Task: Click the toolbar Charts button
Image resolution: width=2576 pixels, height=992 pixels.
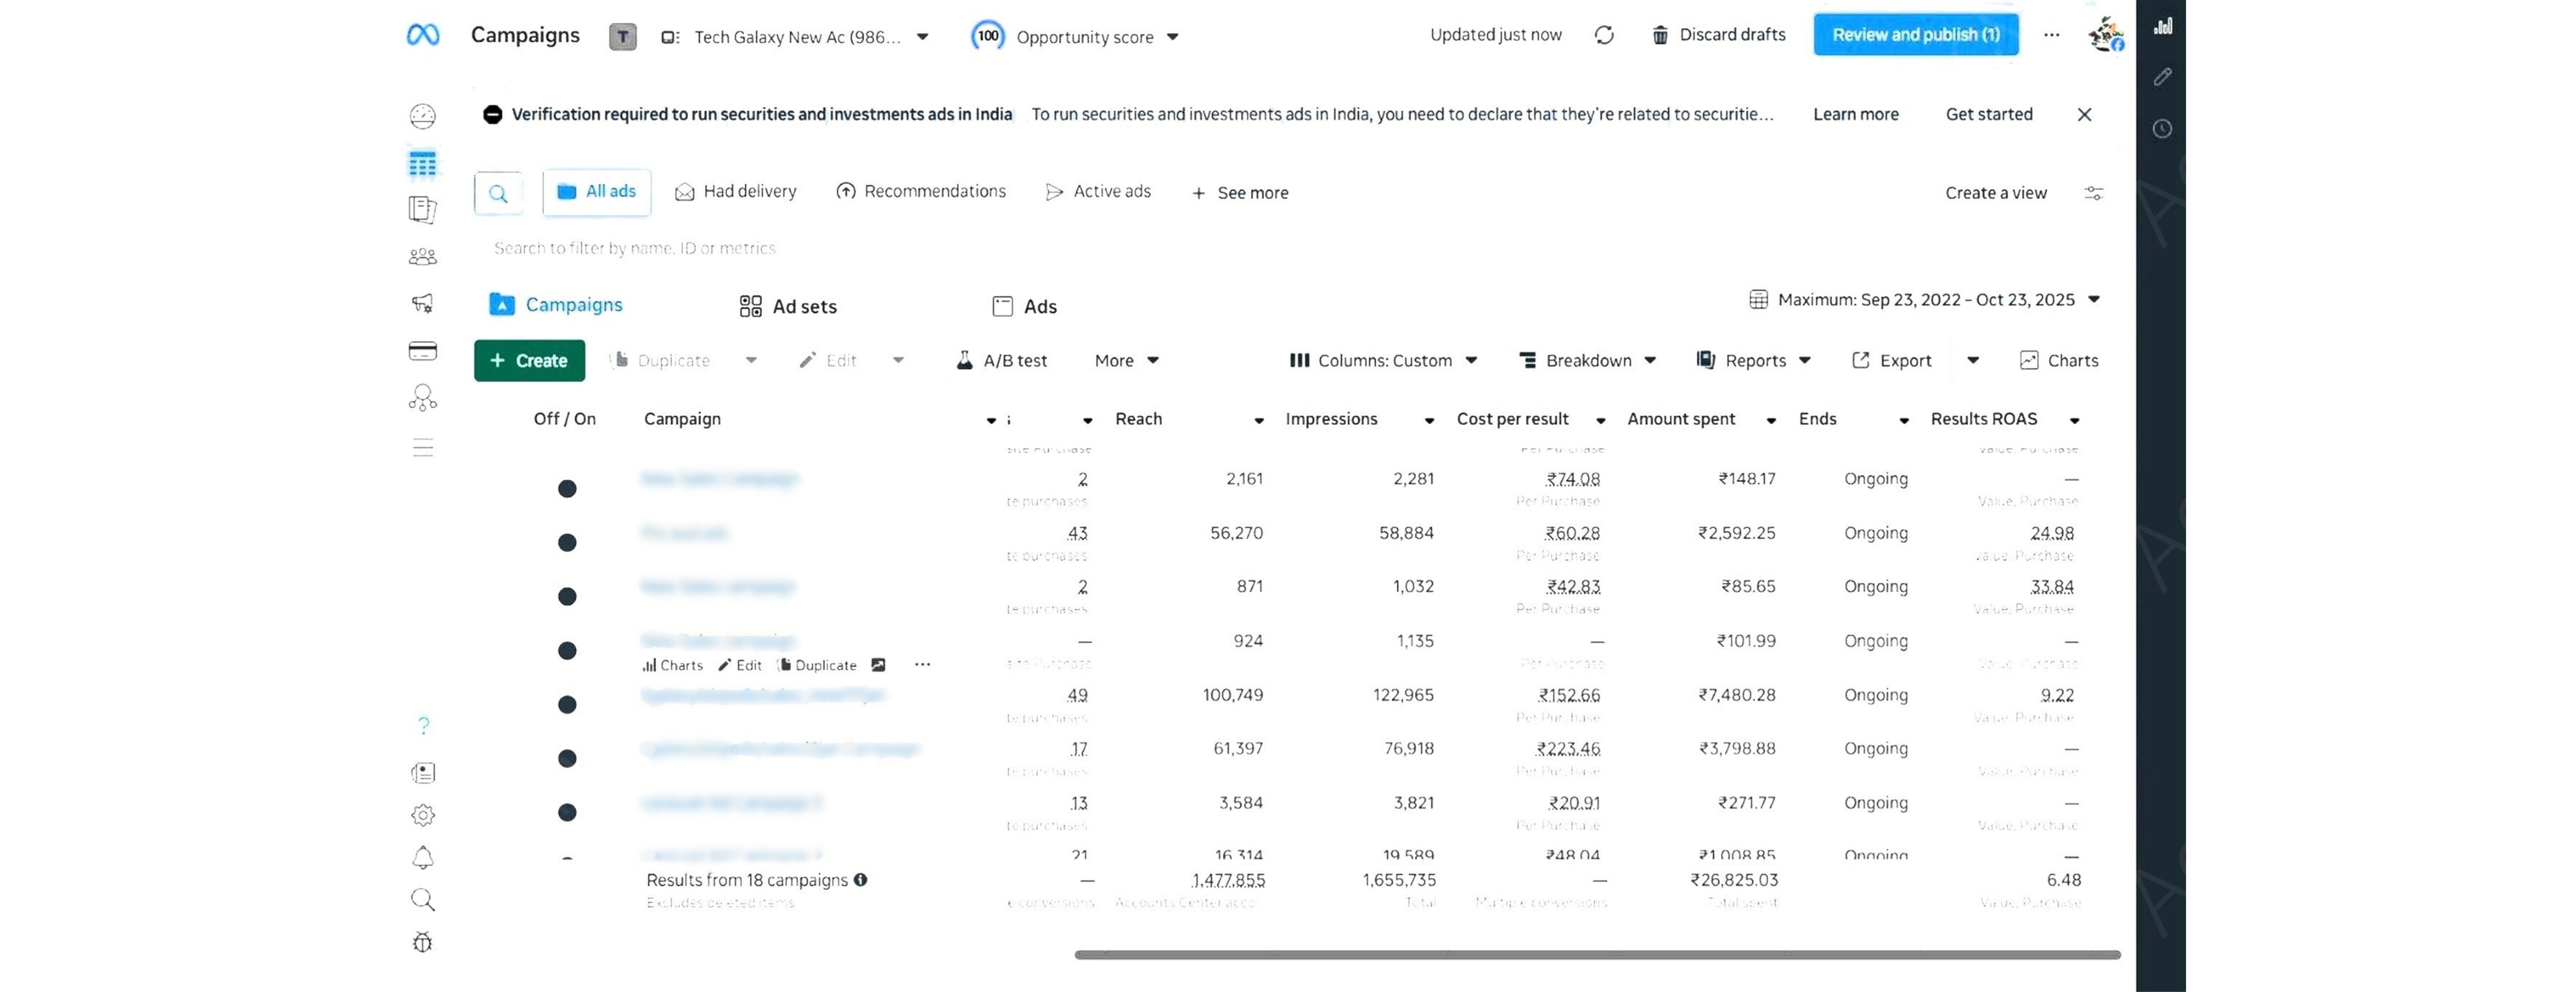Action: [x=2059, y=361]
